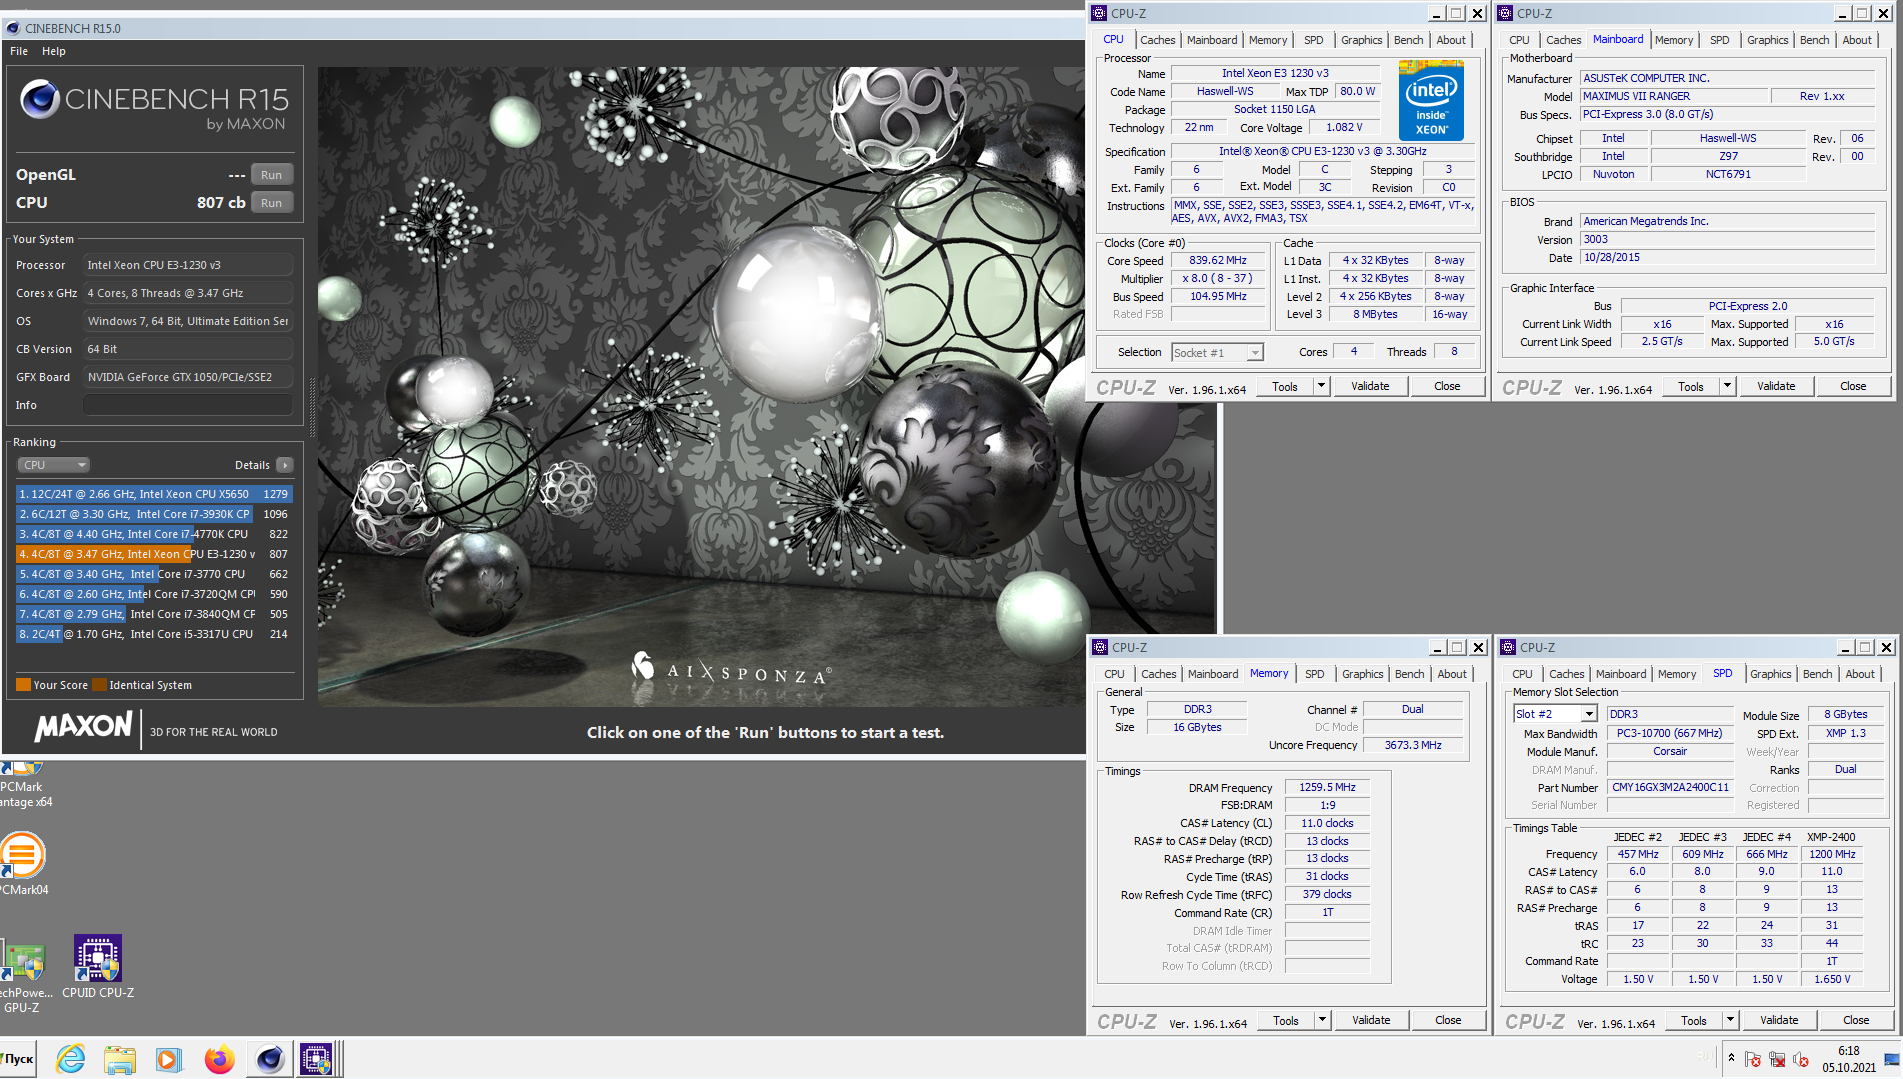This screenshot has width=1903, height=1079.
Task: Launch the media player taskbar icon
Action: point(168,1059)
